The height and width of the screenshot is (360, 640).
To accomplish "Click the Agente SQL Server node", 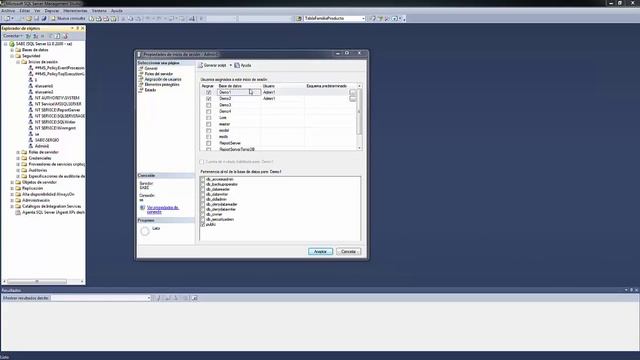I will (53, 213).
